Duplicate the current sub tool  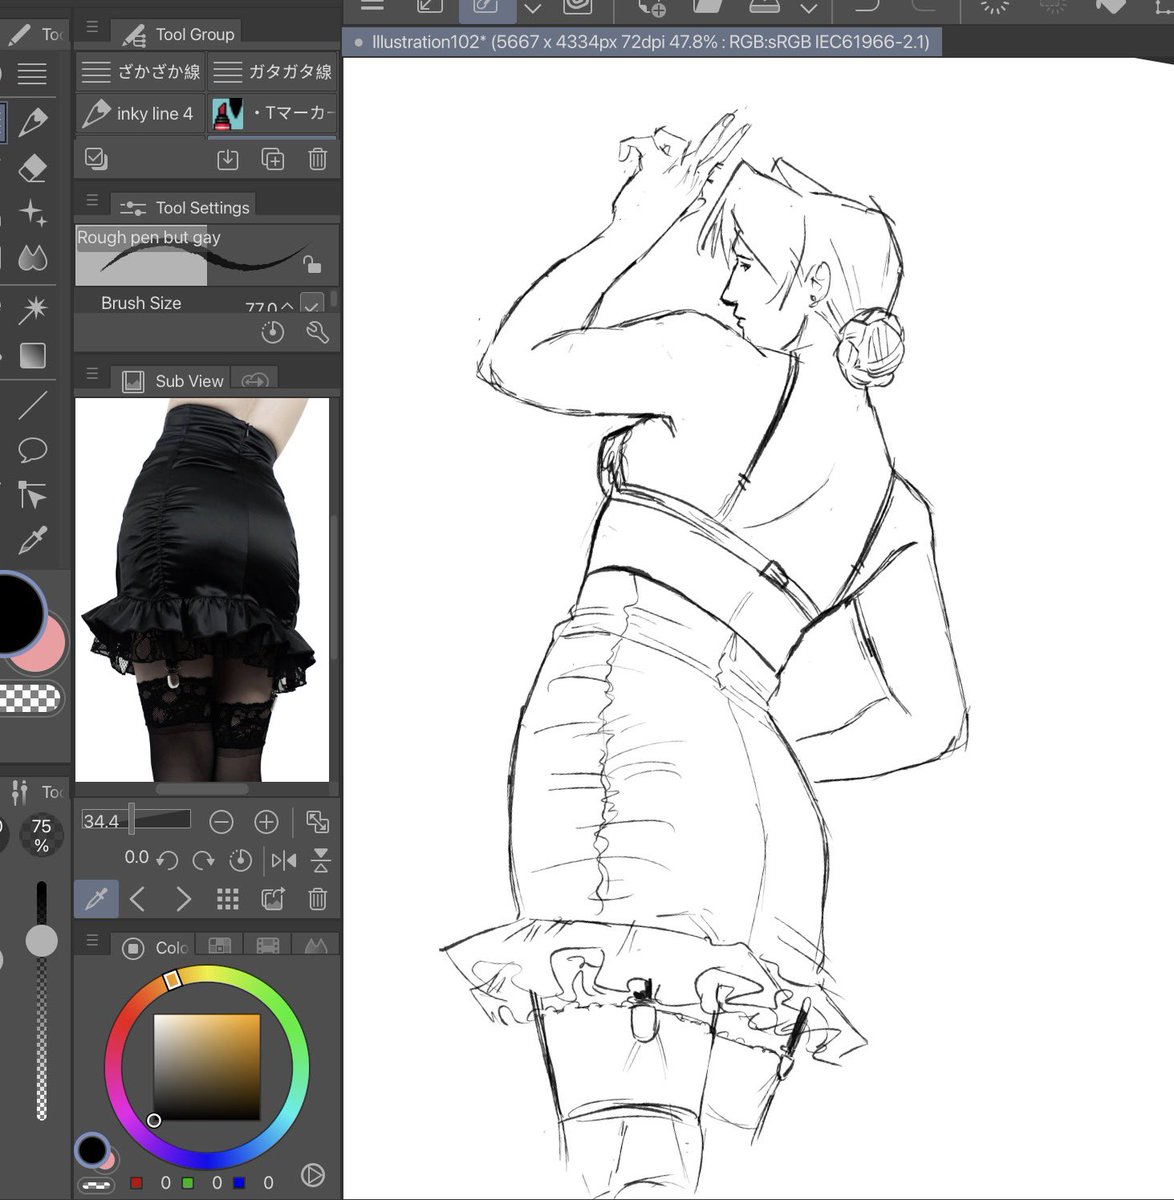click(x=272, y=158)
